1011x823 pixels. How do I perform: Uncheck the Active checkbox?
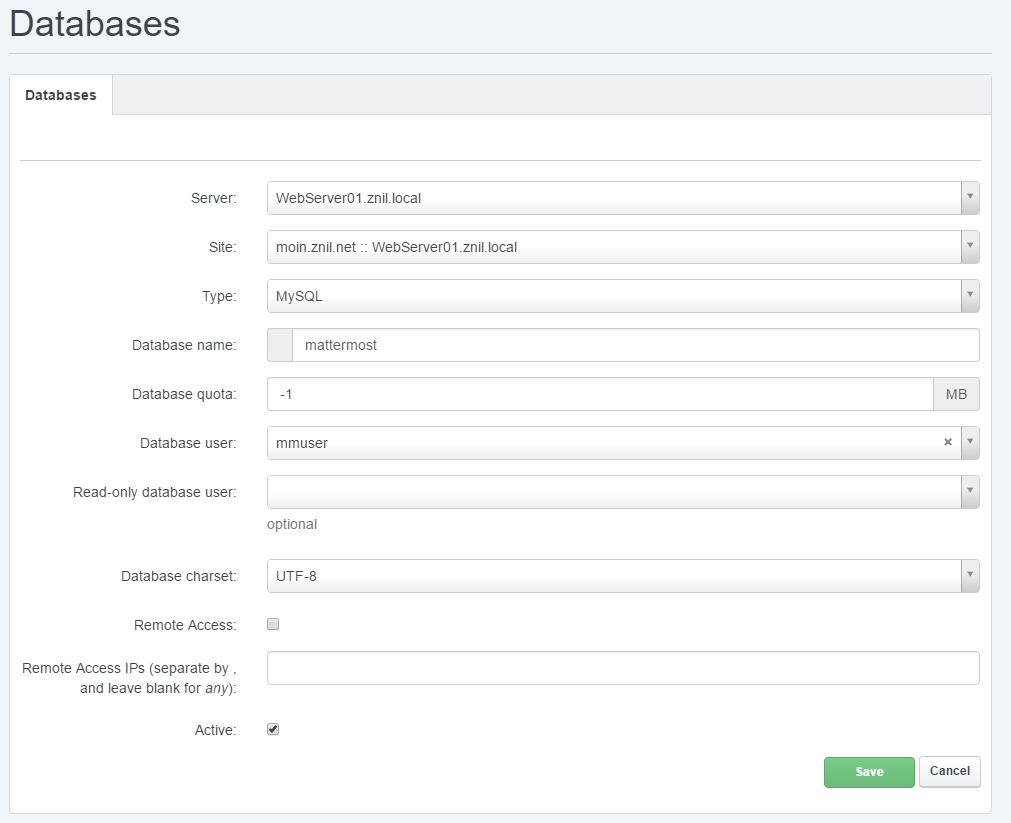[273, 730]
